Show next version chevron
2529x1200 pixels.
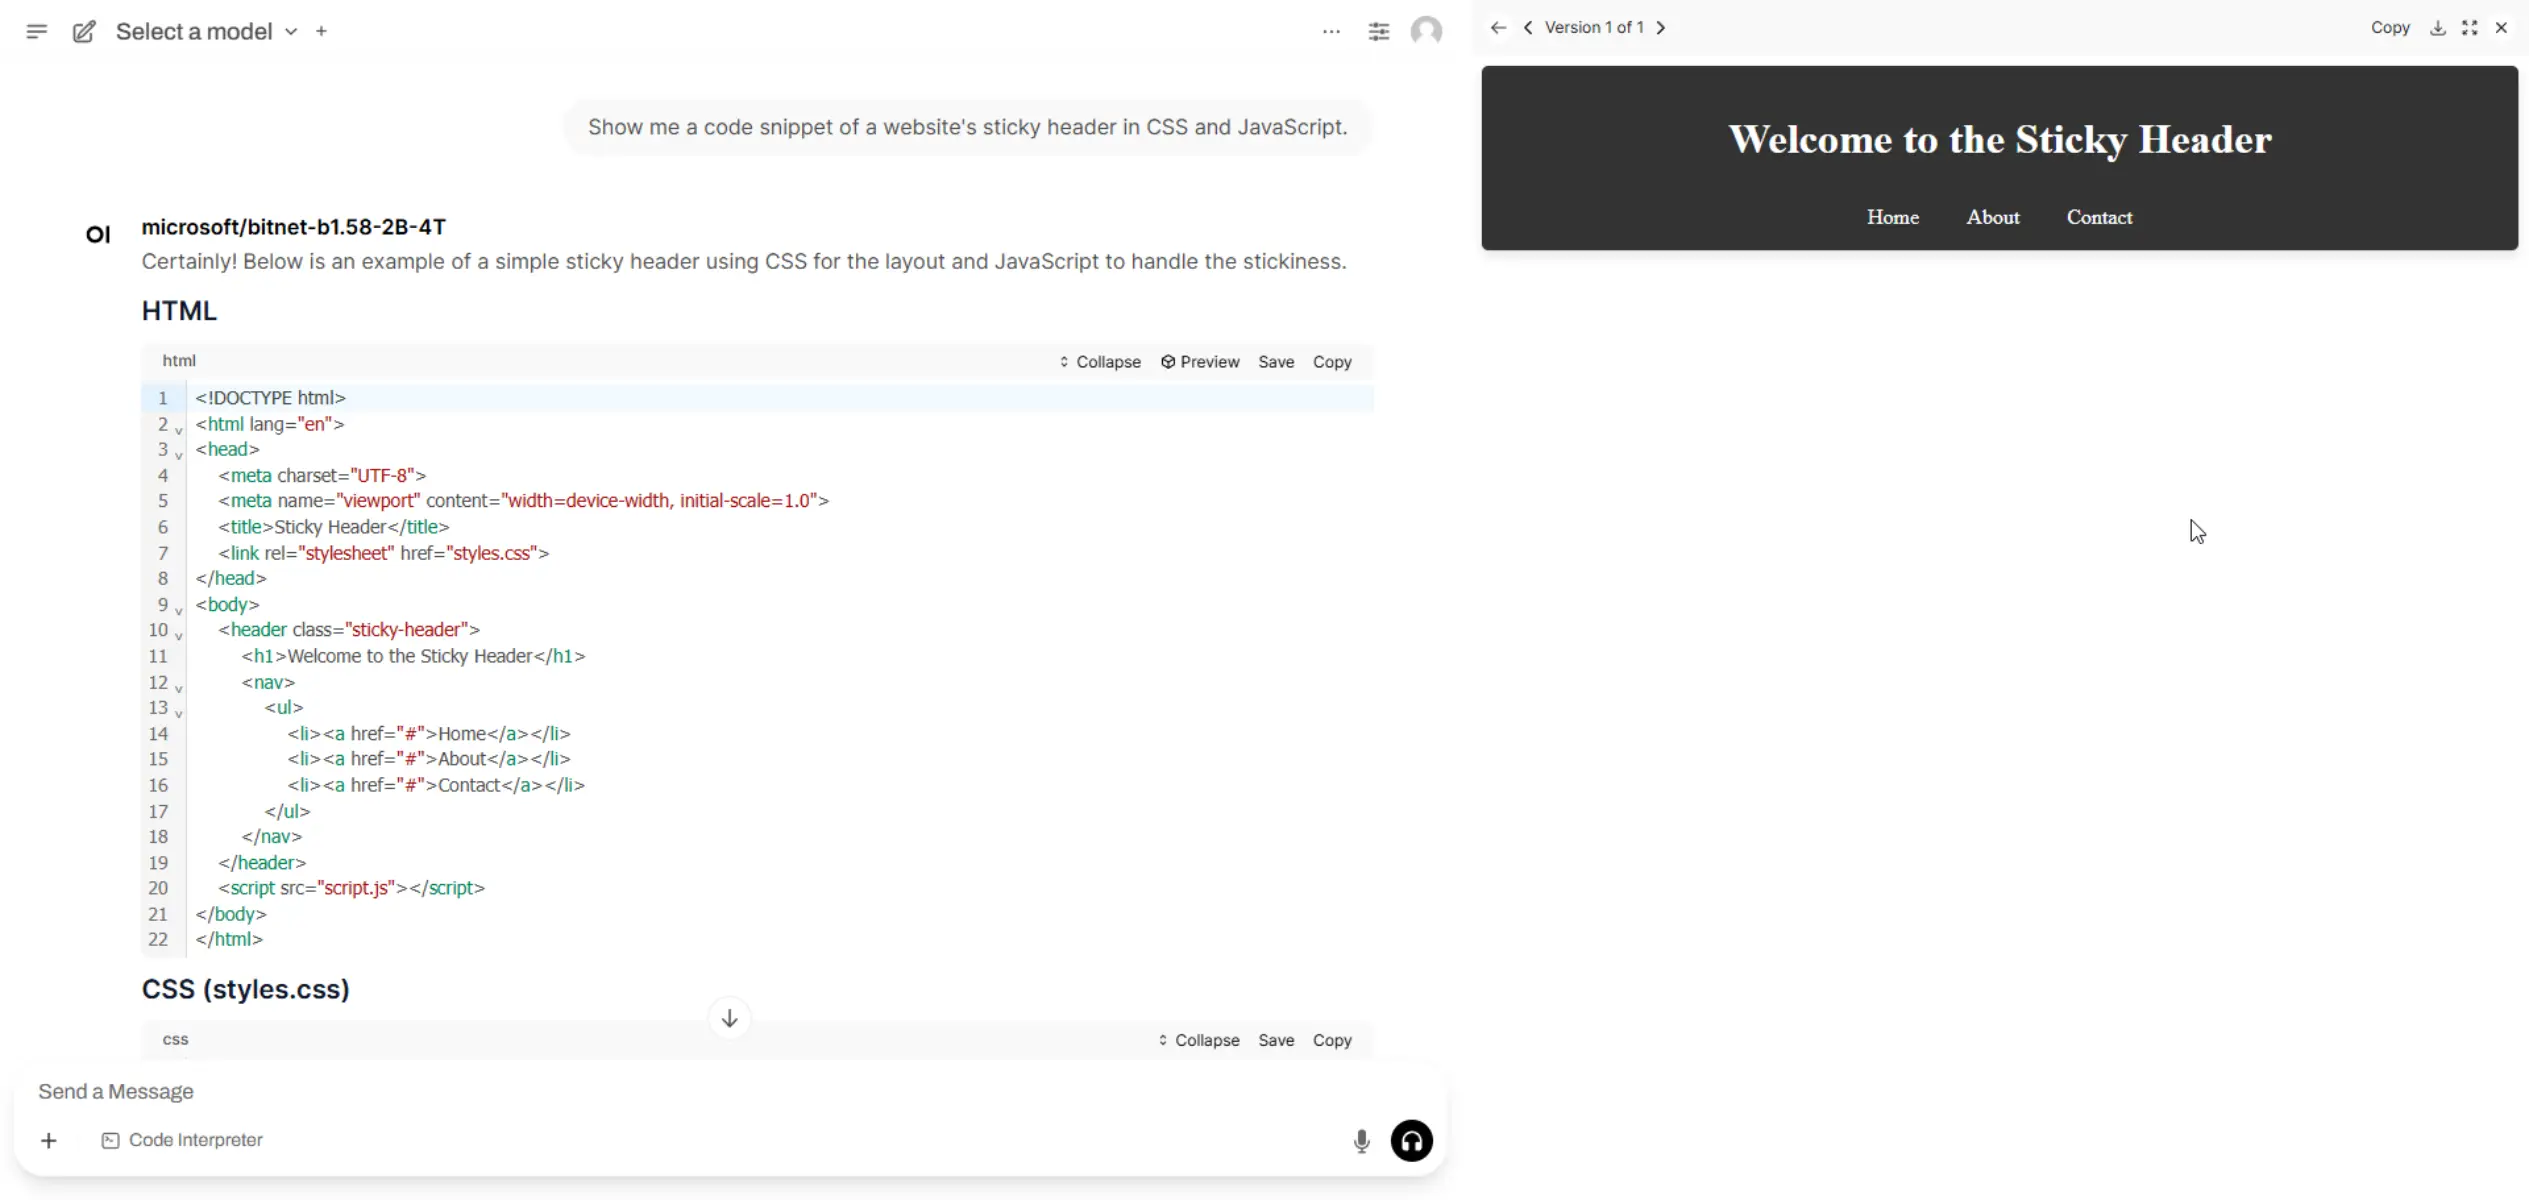tap(1661, 28)
